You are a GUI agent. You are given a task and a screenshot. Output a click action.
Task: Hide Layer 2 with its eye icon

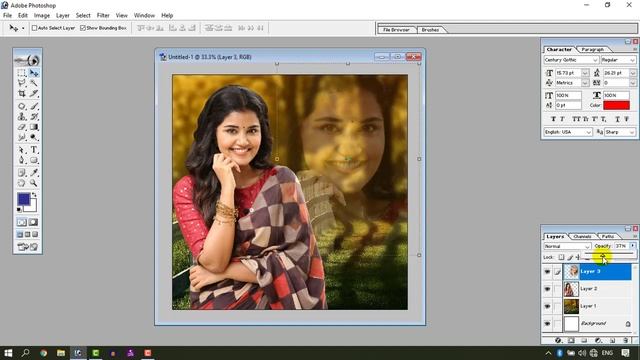click(547, 289)
